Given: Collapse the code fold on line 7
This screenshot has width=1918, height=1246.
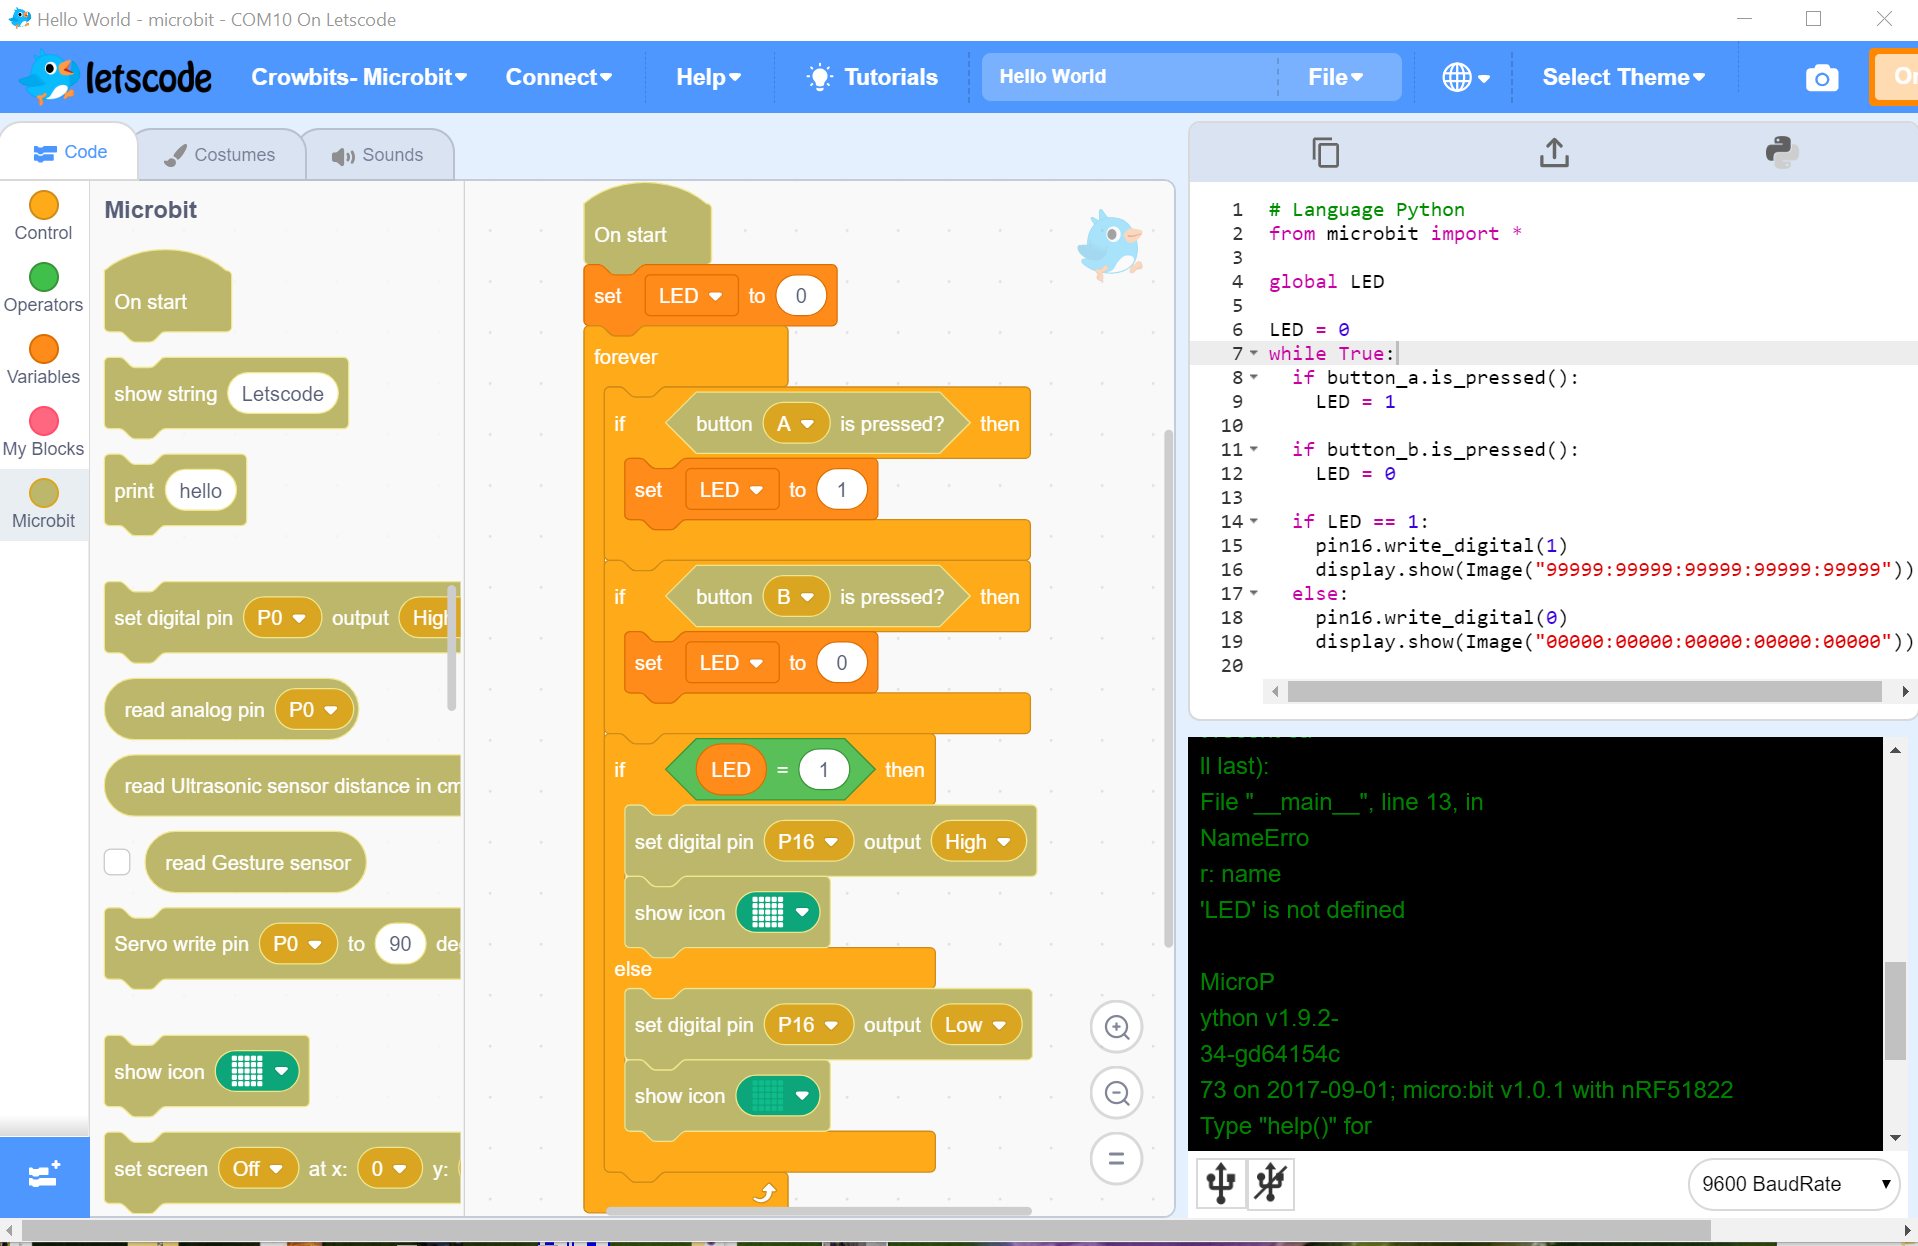Looking at the screenshot, I should coord(1254,353).
